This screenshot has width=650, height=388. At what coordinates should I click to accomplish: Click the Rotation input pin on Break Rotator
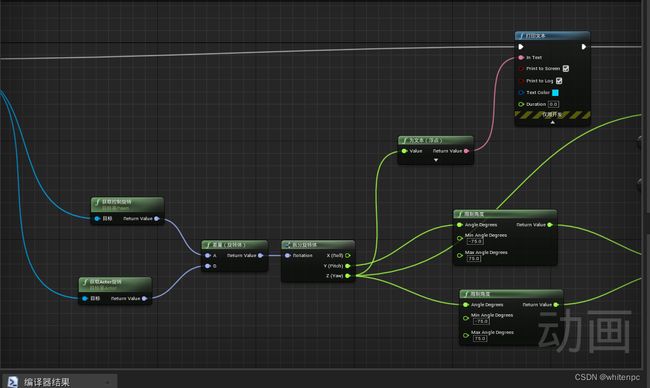click(288, 255)
